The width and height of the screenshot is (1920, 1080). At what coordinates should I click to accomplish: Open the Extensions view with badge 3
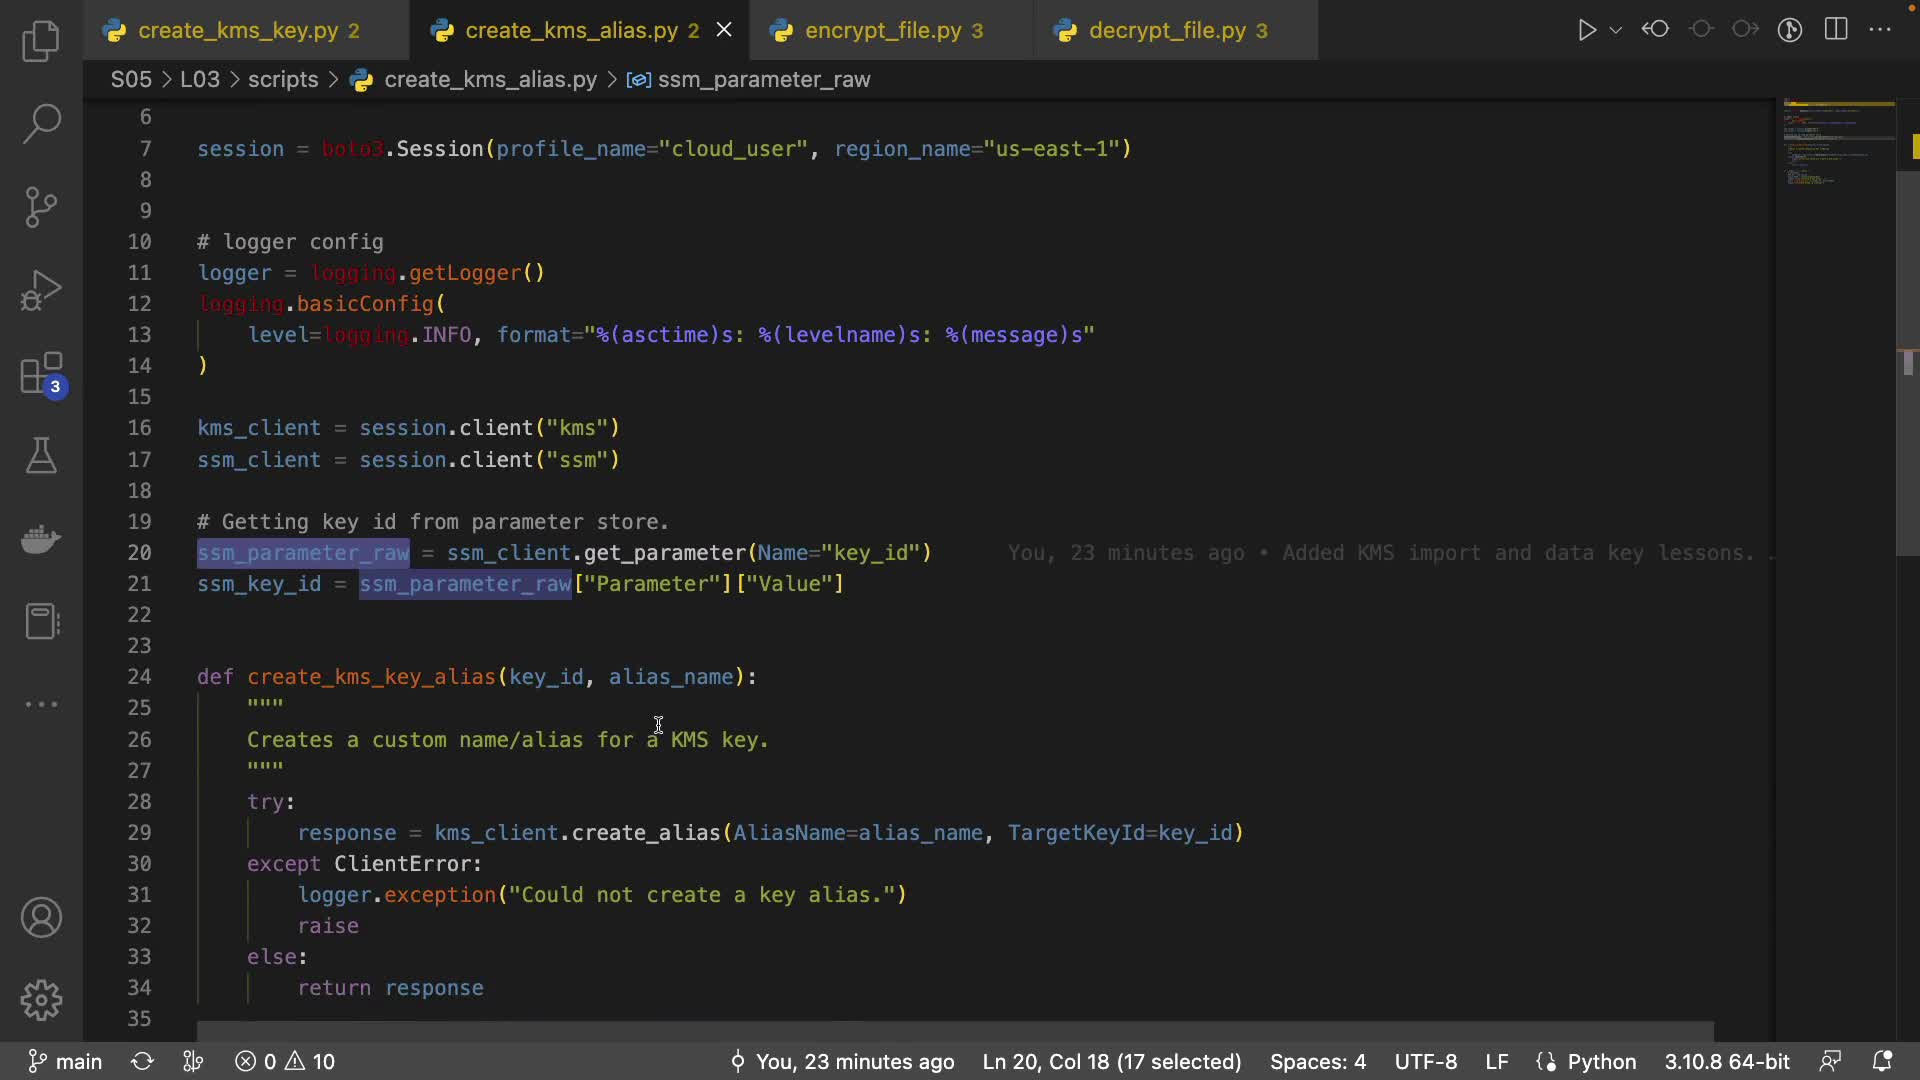41,375
